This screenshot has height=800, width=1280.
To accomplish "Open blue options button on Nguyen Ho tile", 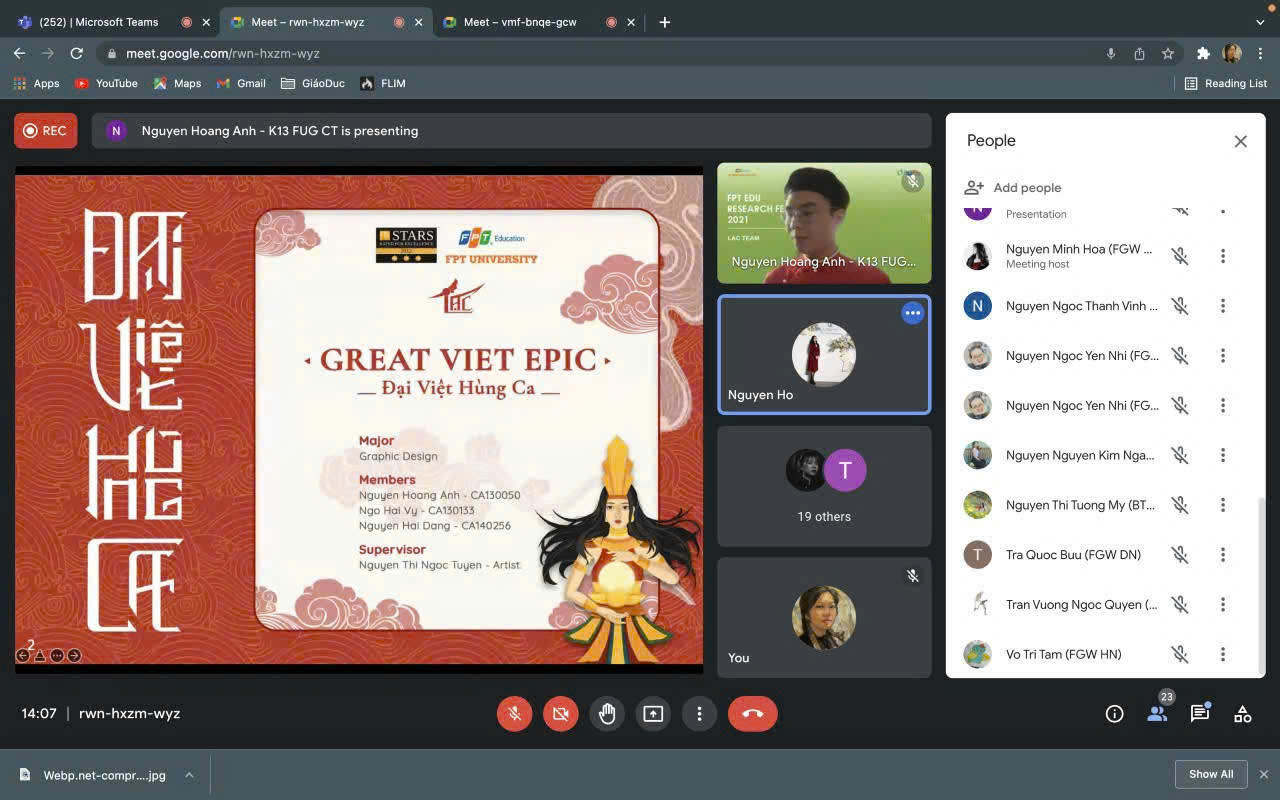I will [912, 313].
